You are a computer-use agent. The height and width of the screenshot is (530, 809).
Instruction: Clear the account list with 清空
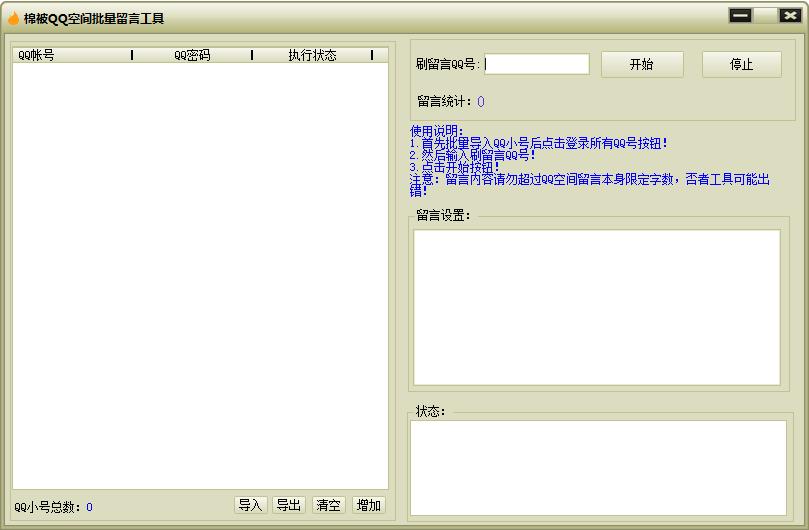[x=328, y=505]
